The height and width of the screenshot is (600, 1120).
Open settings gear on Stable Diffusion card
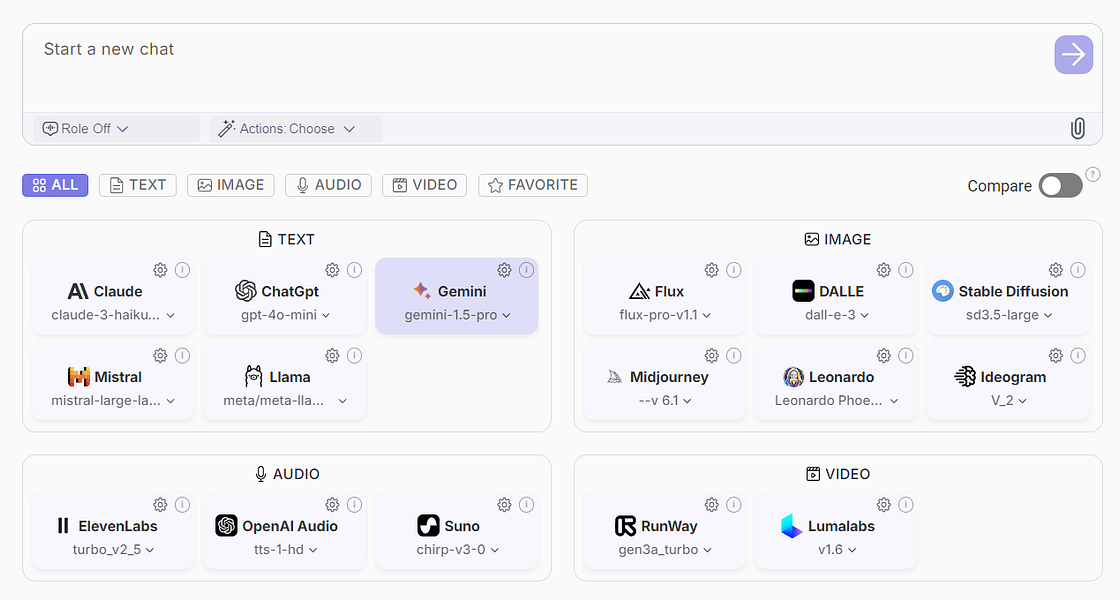1056,270
